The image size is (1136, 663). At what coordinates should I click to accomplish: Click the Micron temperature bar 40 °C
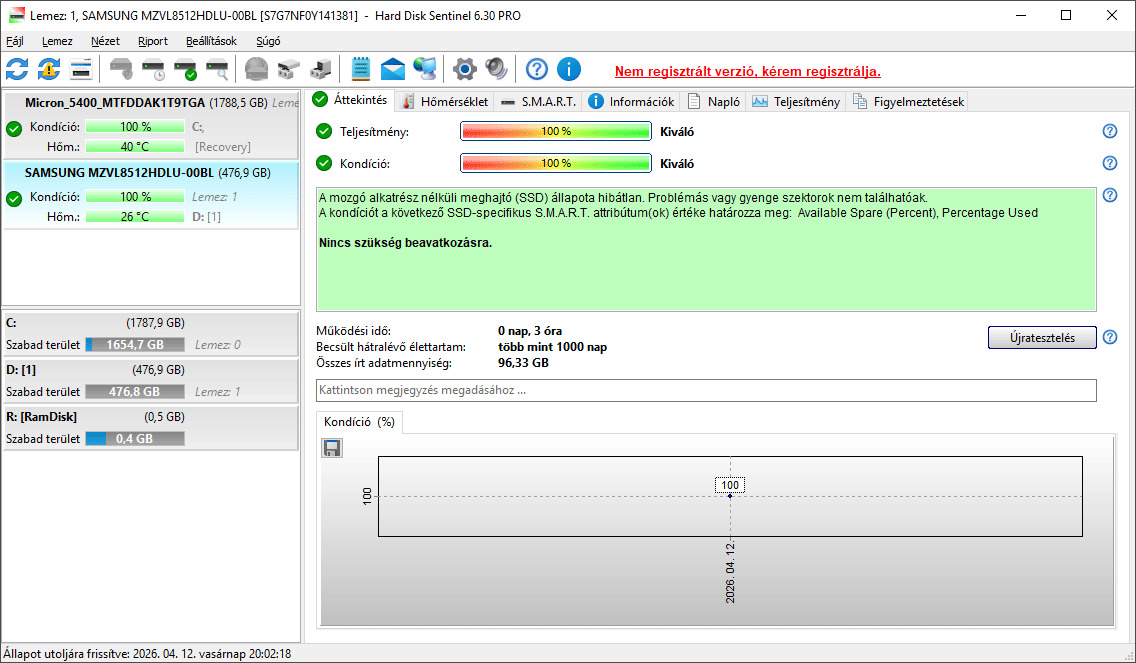pyautogui.click(x=135, y=147)
